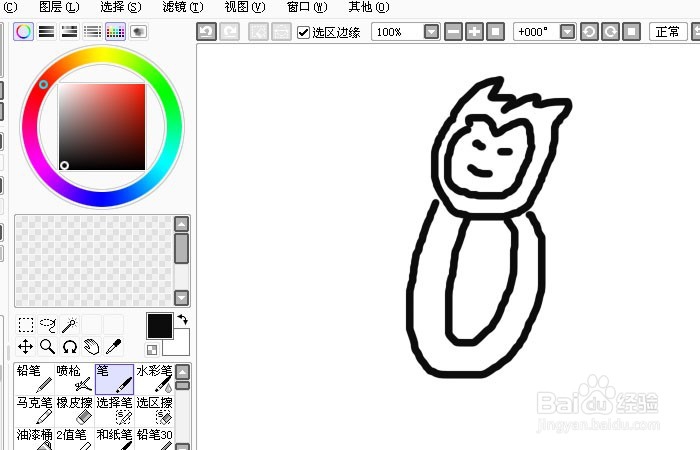Select the 选区擦 selection eraser
This screenshot has height=450, width=700.
154,411
